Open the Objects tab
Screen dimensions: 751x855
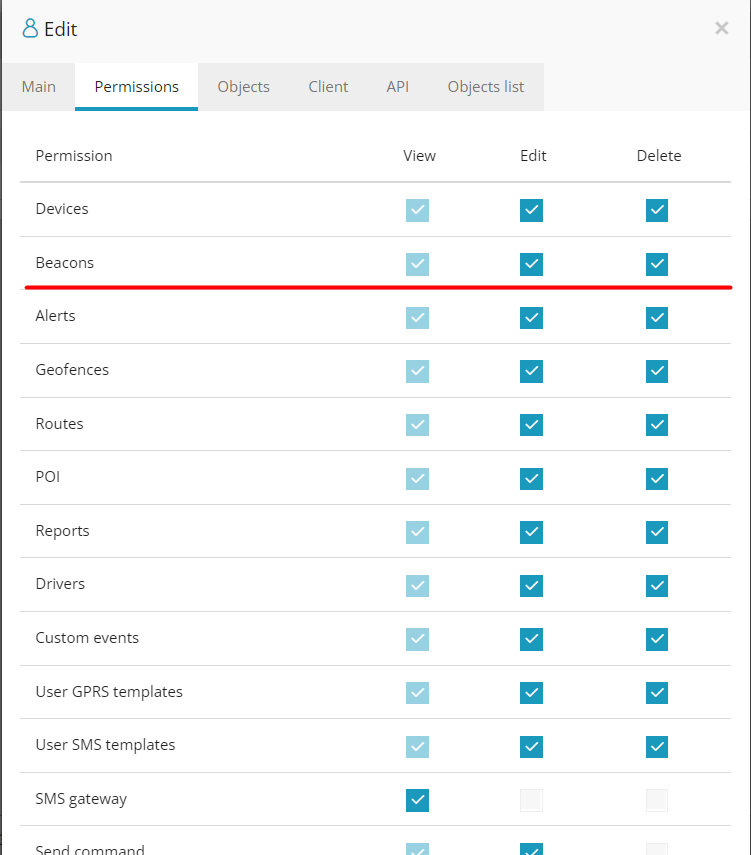click(x=243, y=87)
